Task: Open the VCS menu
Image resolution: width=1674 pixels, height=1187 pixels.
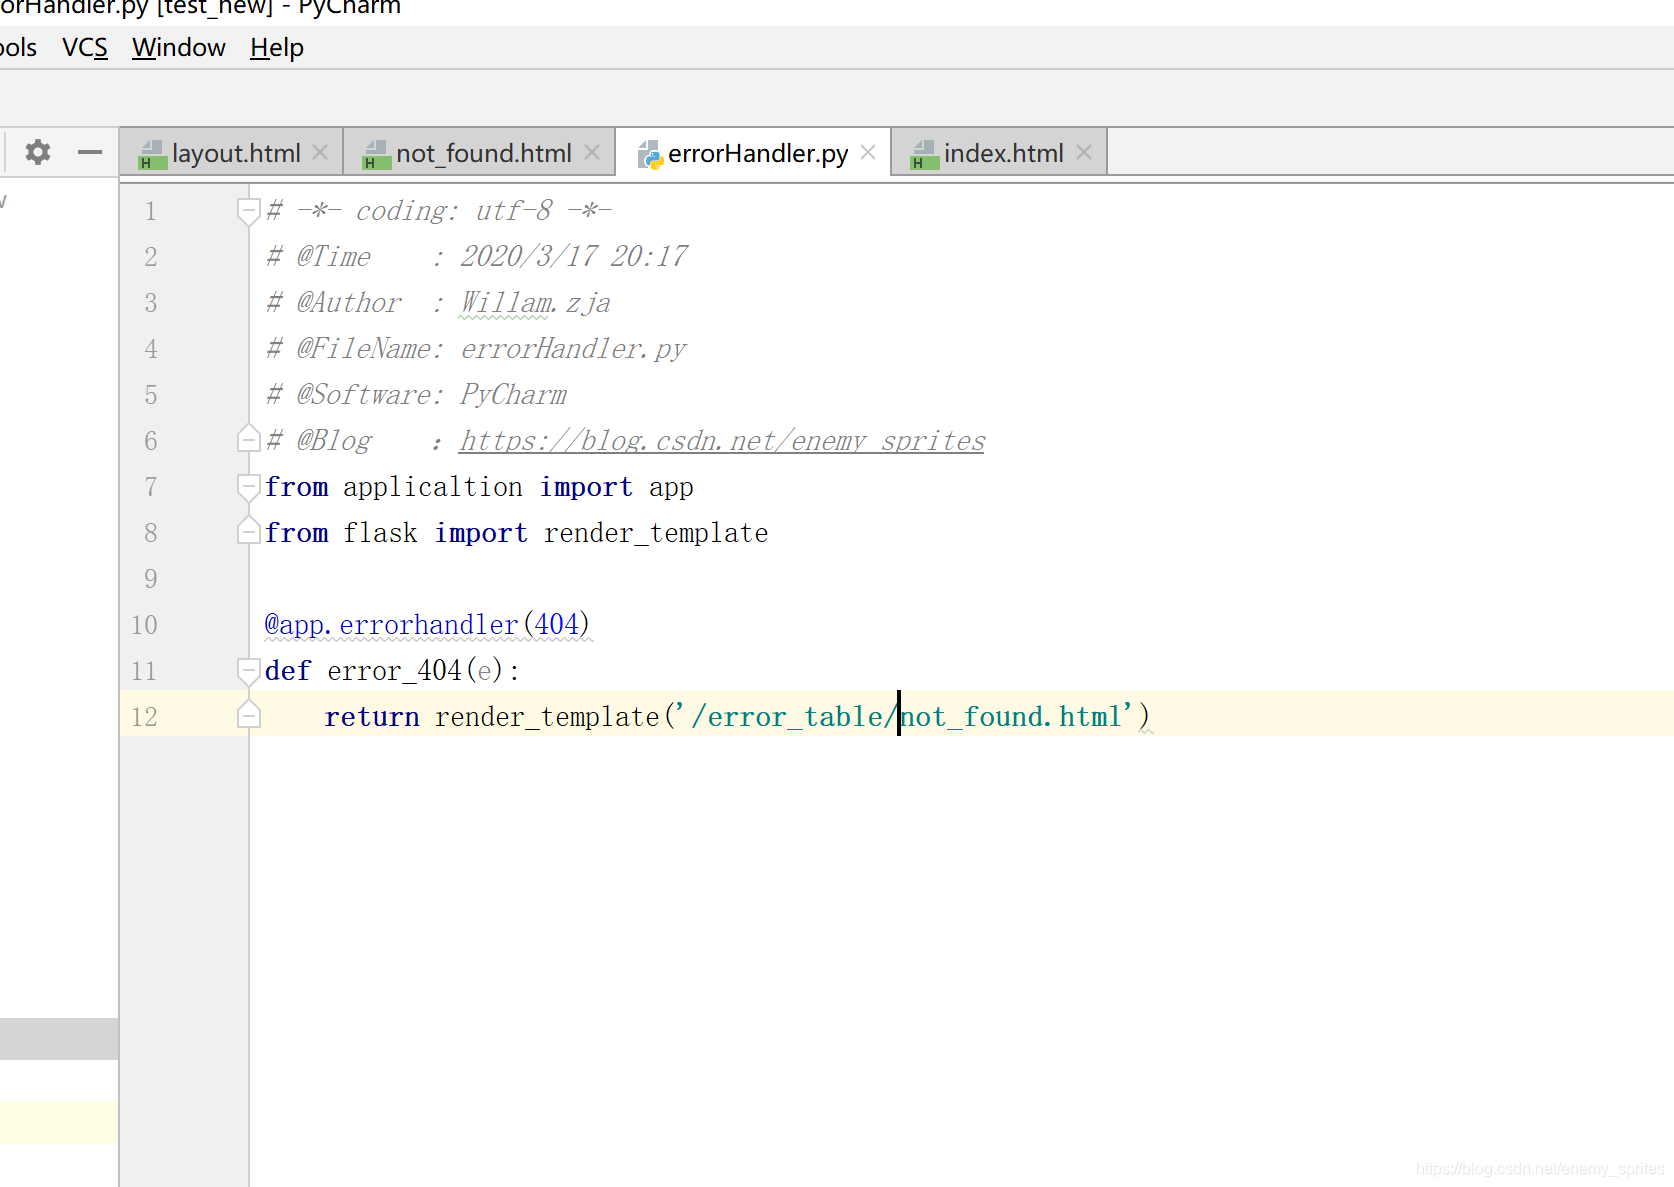Action: (85, 47)
